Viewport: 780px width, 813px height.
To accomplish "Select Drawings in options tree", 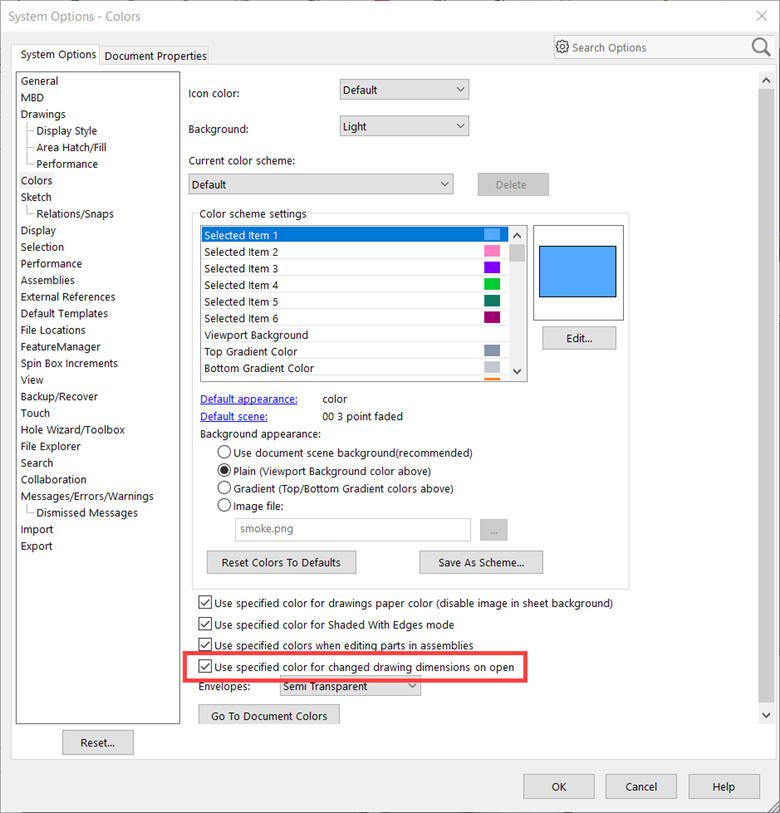I will tap(43, 114).
